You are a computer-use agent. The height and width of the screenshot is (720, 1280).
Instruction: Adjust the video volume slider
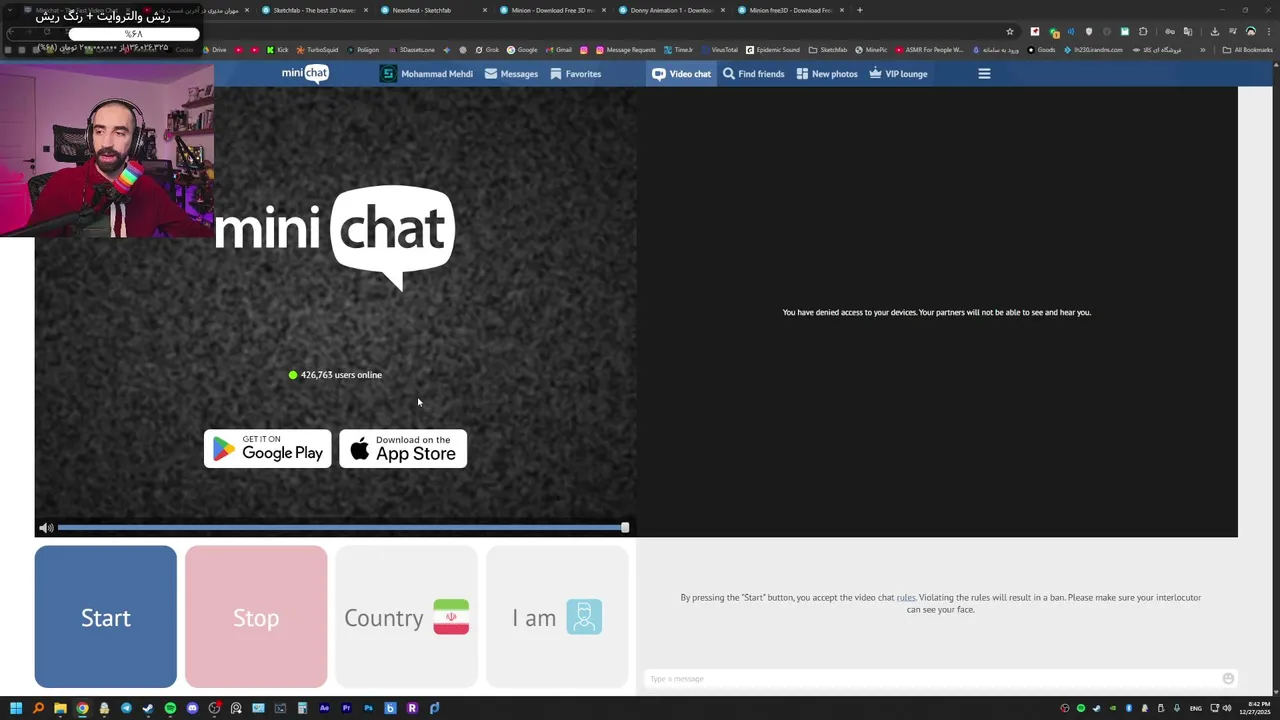pos(341,528)
